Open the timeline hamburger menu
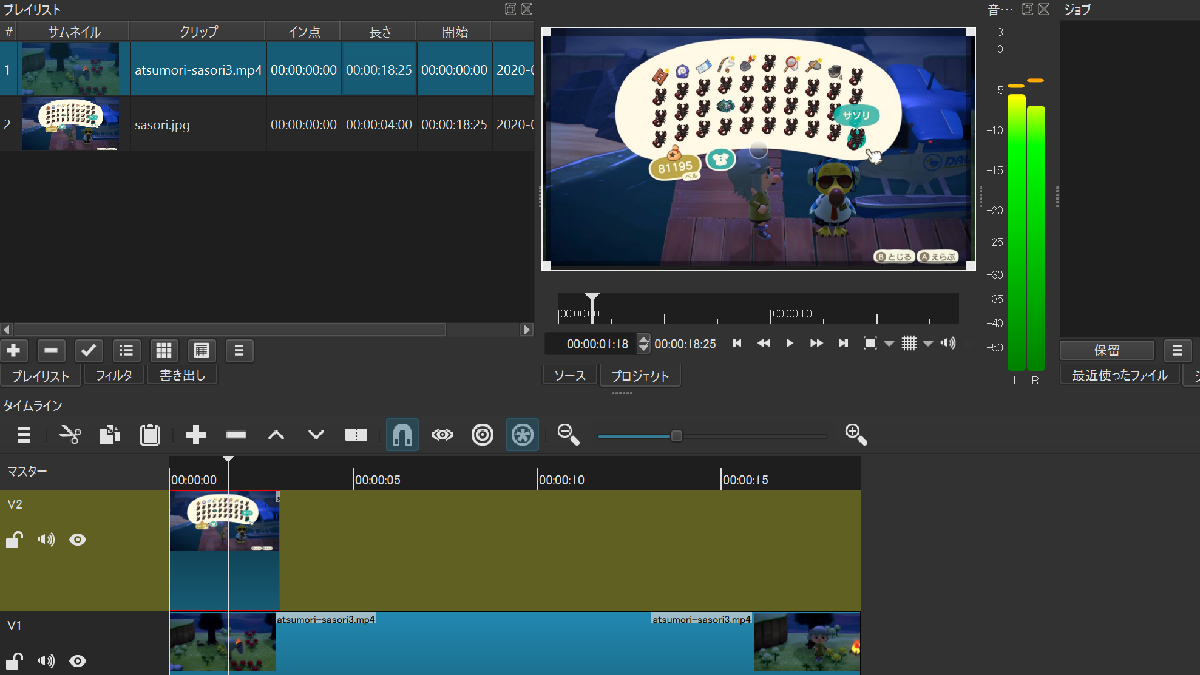 pos(23,435)
